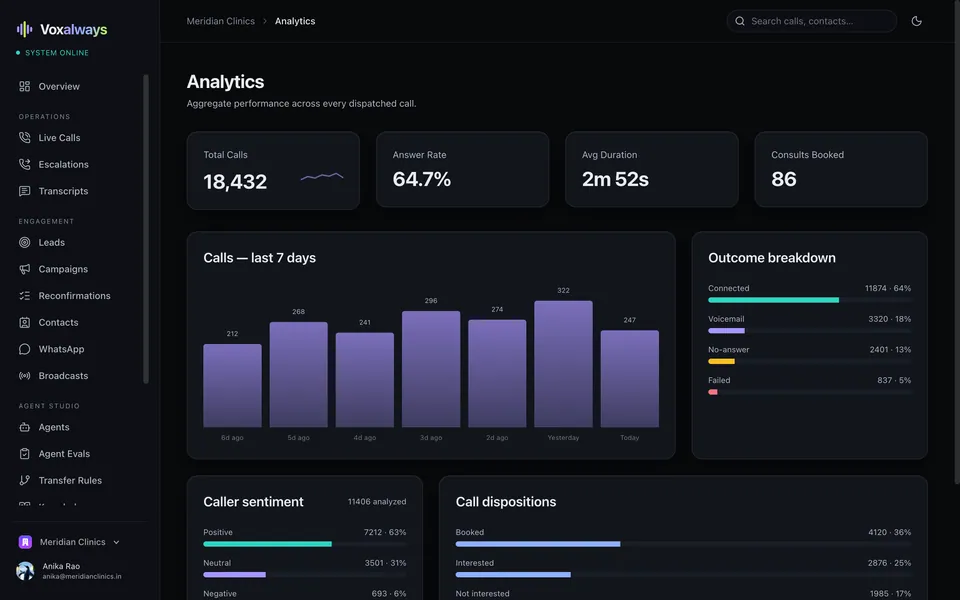Go to the Agent Evals label

[x=64, y=454]
